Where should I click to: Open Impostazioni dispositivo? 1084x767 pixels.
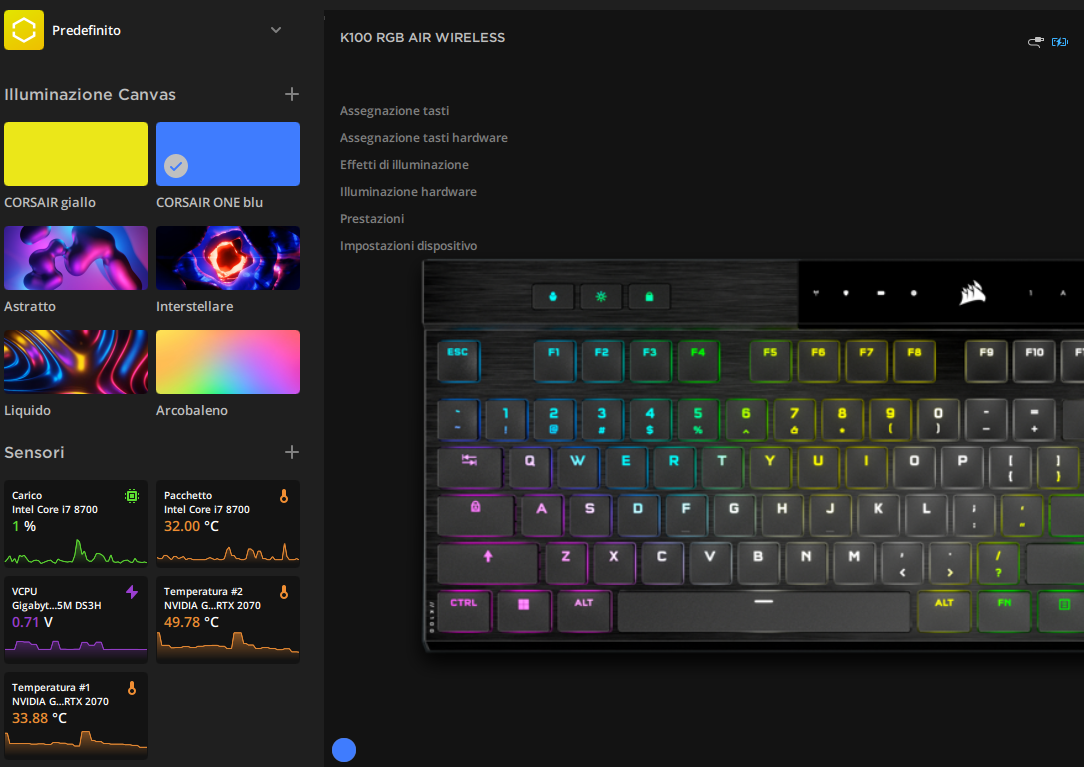click(x=409, y=246)
